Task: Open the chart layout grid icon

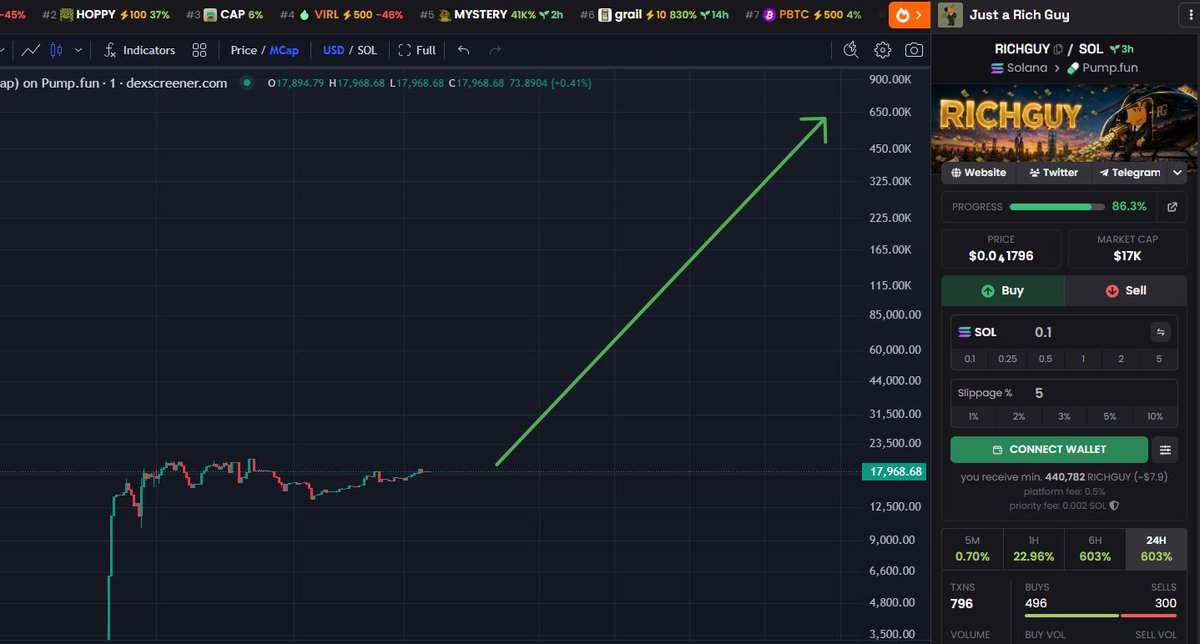Action: click(x=199, y=50)
